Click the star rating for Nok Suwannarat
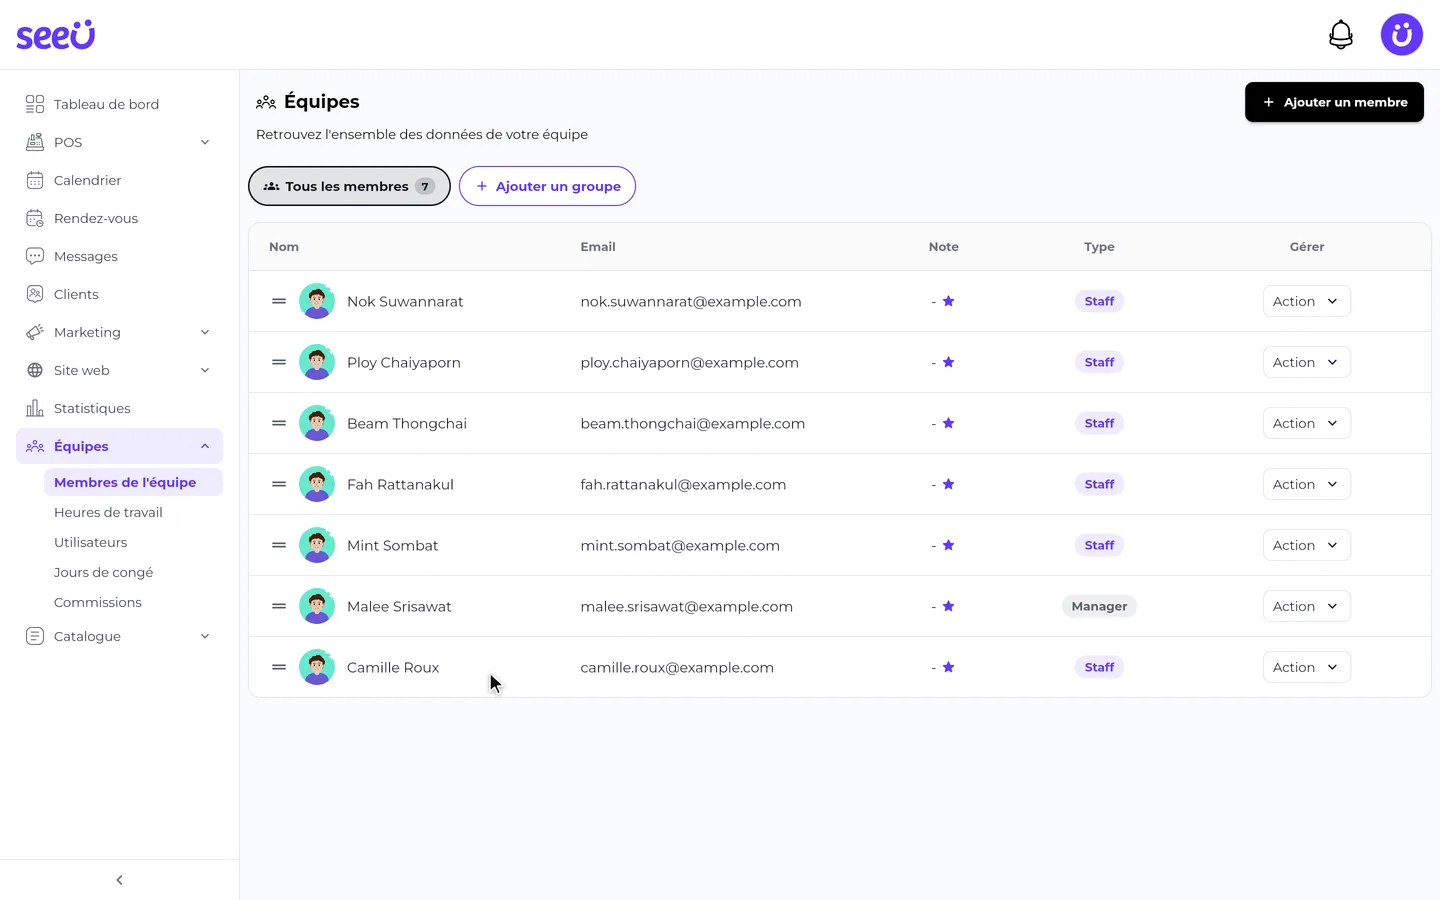 [x=948, y=301]
